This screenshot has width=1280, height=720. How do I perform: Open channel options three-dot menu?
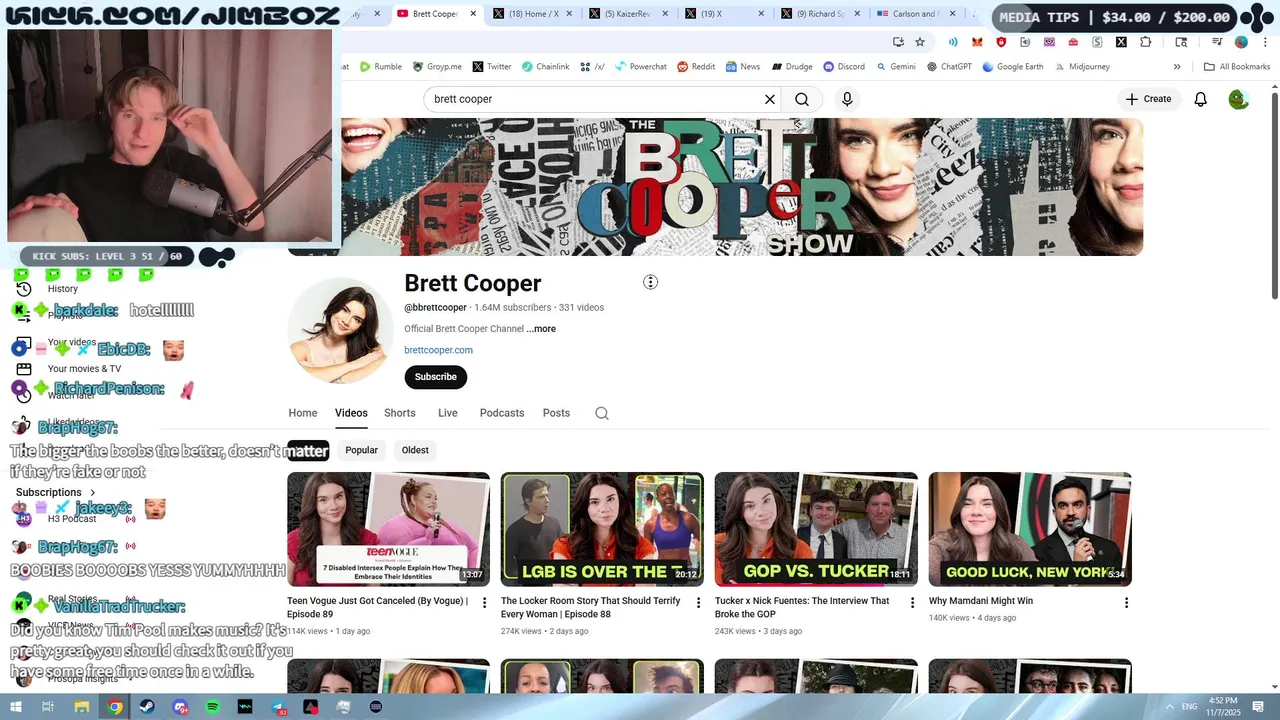650,282
